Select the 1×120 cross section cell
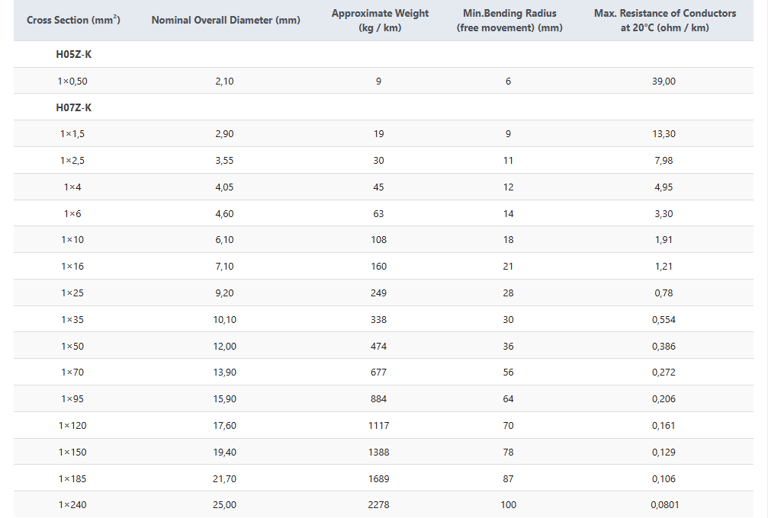Viewport: 768px width, 518px height. (x=73, y=425)
